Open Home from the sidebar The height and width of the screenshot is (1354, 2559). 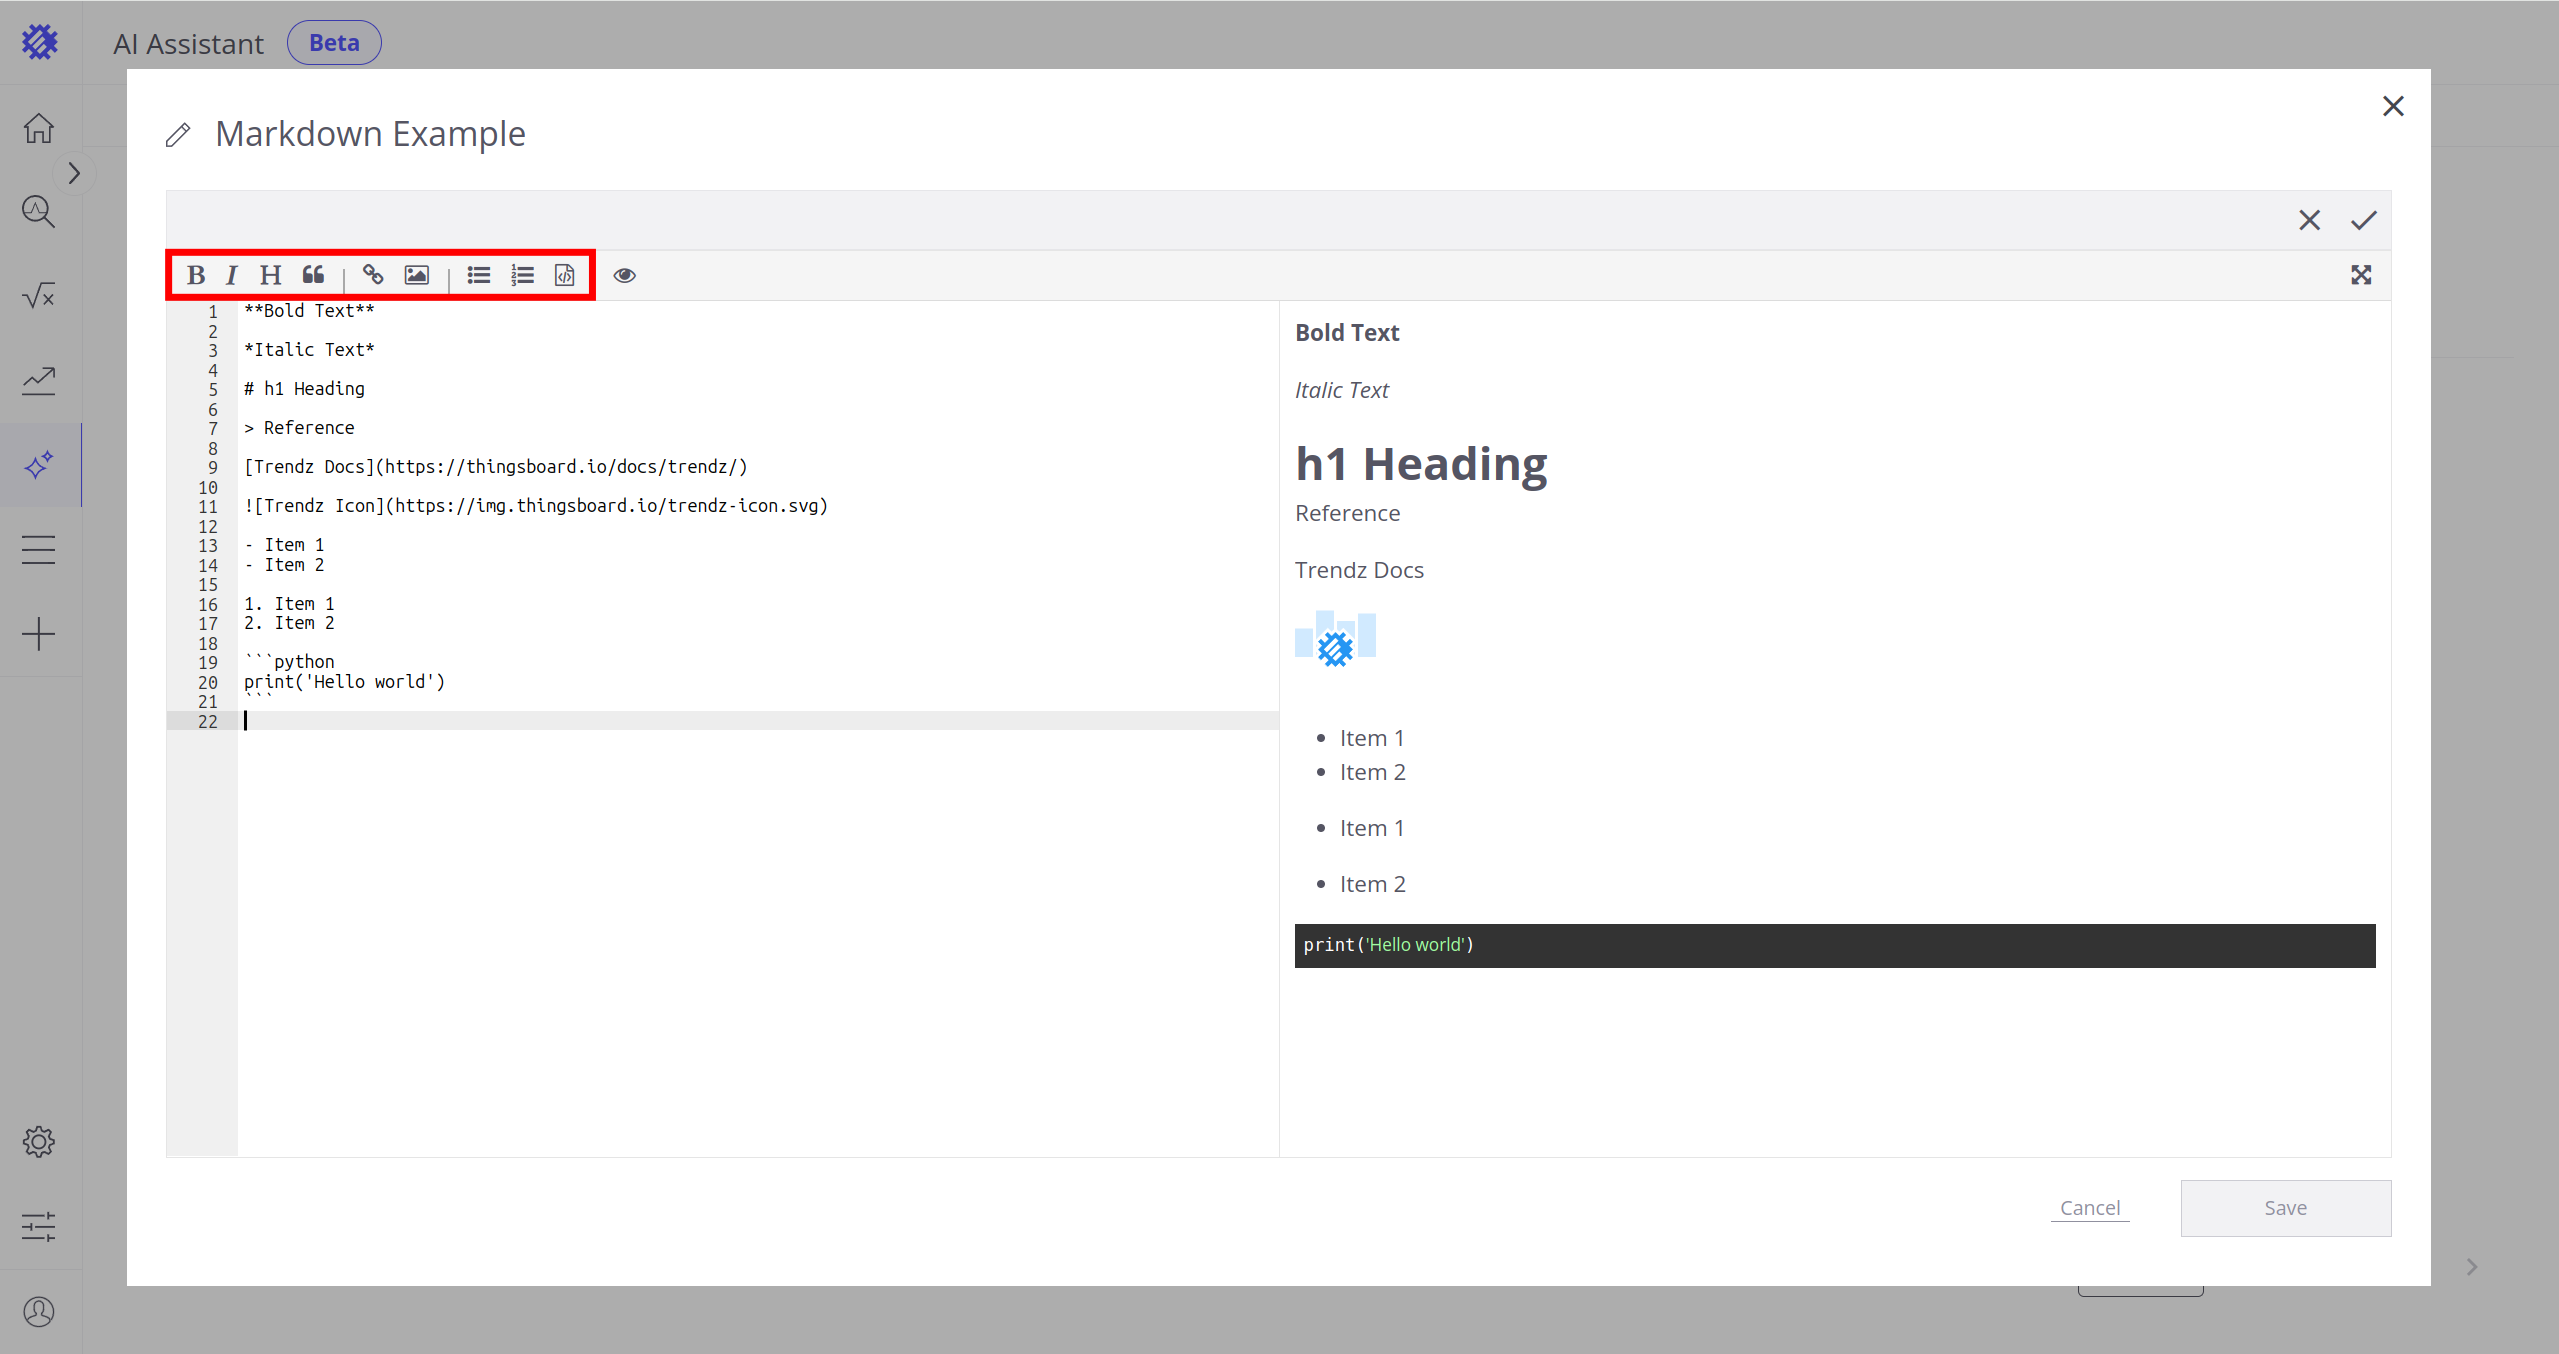[39, 128]
